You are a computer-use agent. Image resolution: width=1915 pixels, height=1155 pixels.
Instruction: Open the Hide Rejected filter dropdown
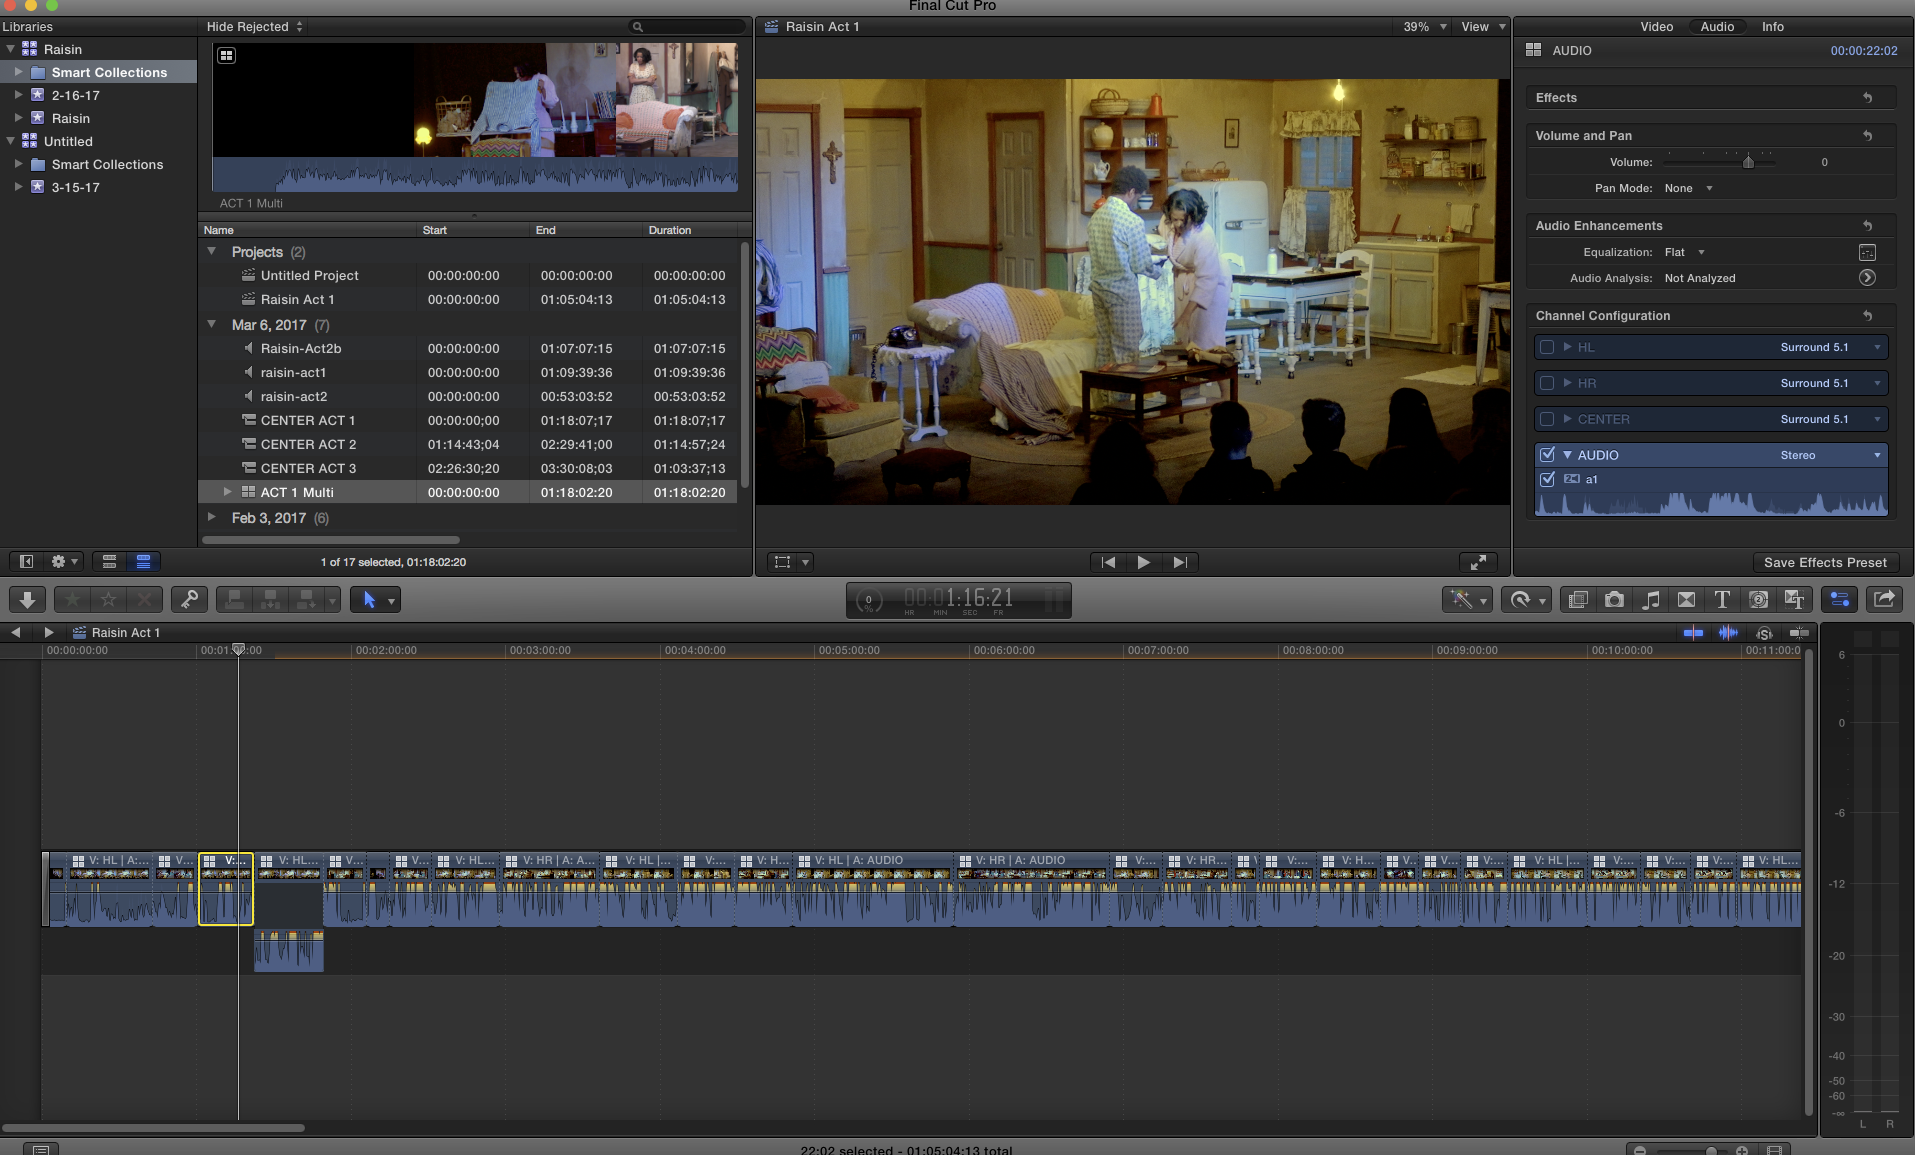click(254, 27)
